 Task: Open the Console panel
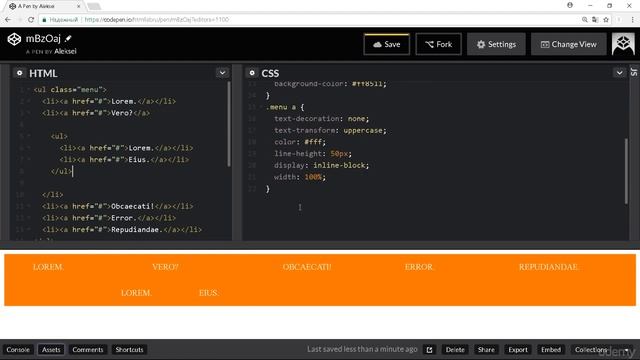pos(18,350)
